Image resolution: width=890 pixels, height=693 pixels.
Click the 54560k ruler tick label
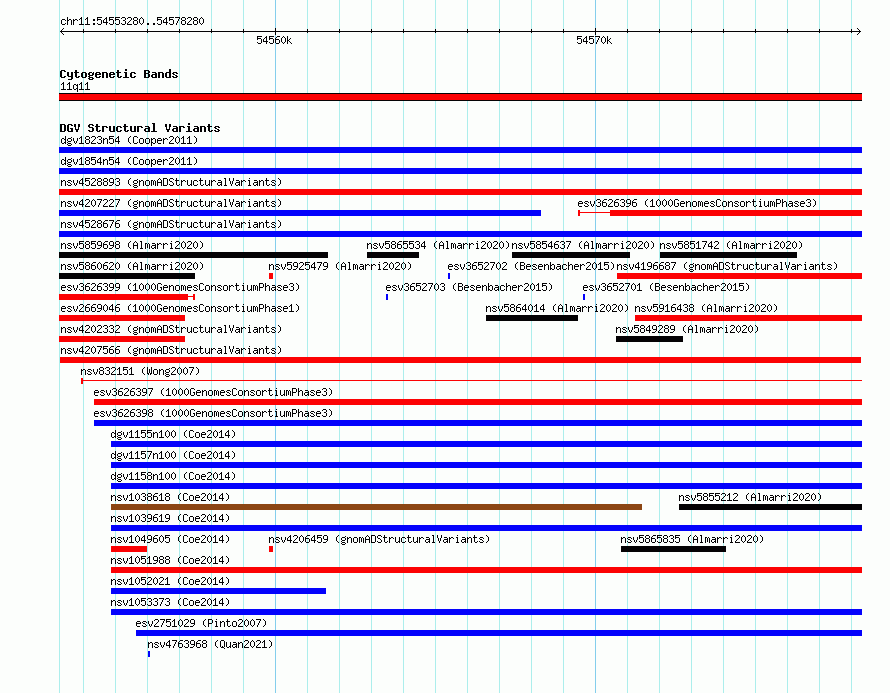click(x=274, y=40)
